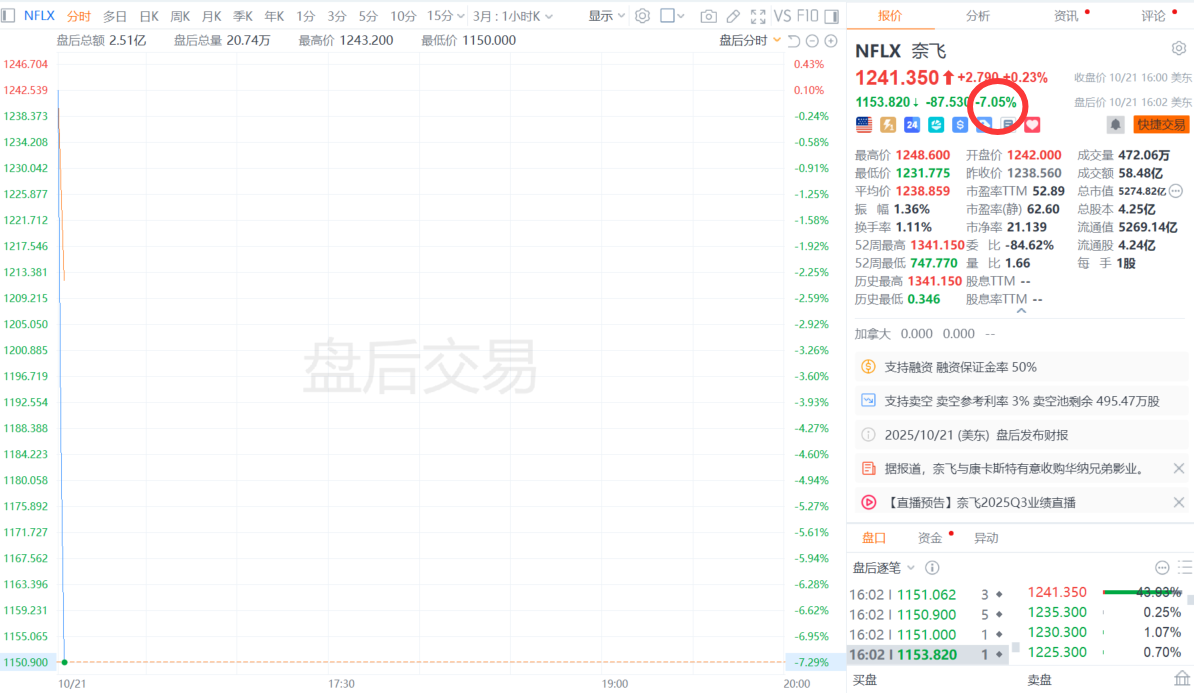Open the 显示 display dropdown

607,16
